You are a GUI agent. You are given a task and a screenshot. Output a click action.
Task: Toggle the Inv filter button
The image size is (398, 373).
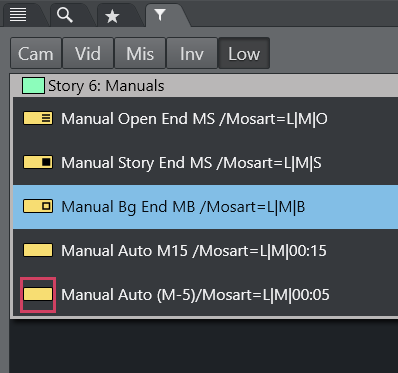(x=192, y=53)
